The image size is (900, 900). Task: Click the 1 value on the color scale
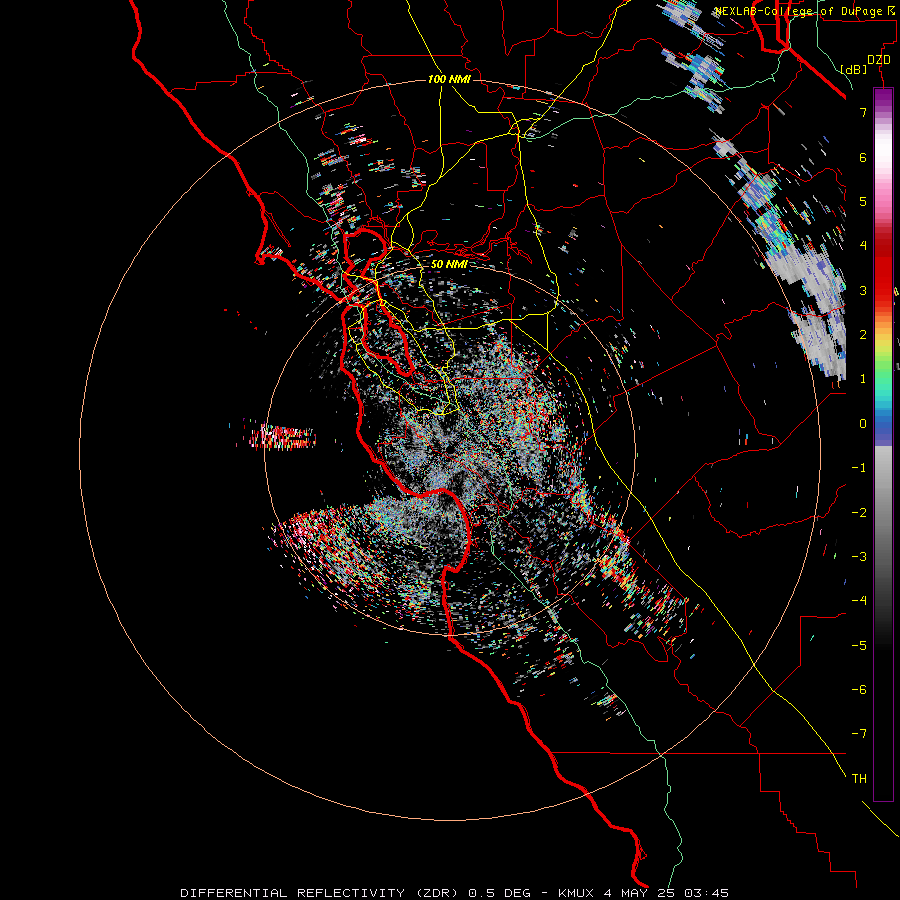pyautogui.click(x=863, y=379)
